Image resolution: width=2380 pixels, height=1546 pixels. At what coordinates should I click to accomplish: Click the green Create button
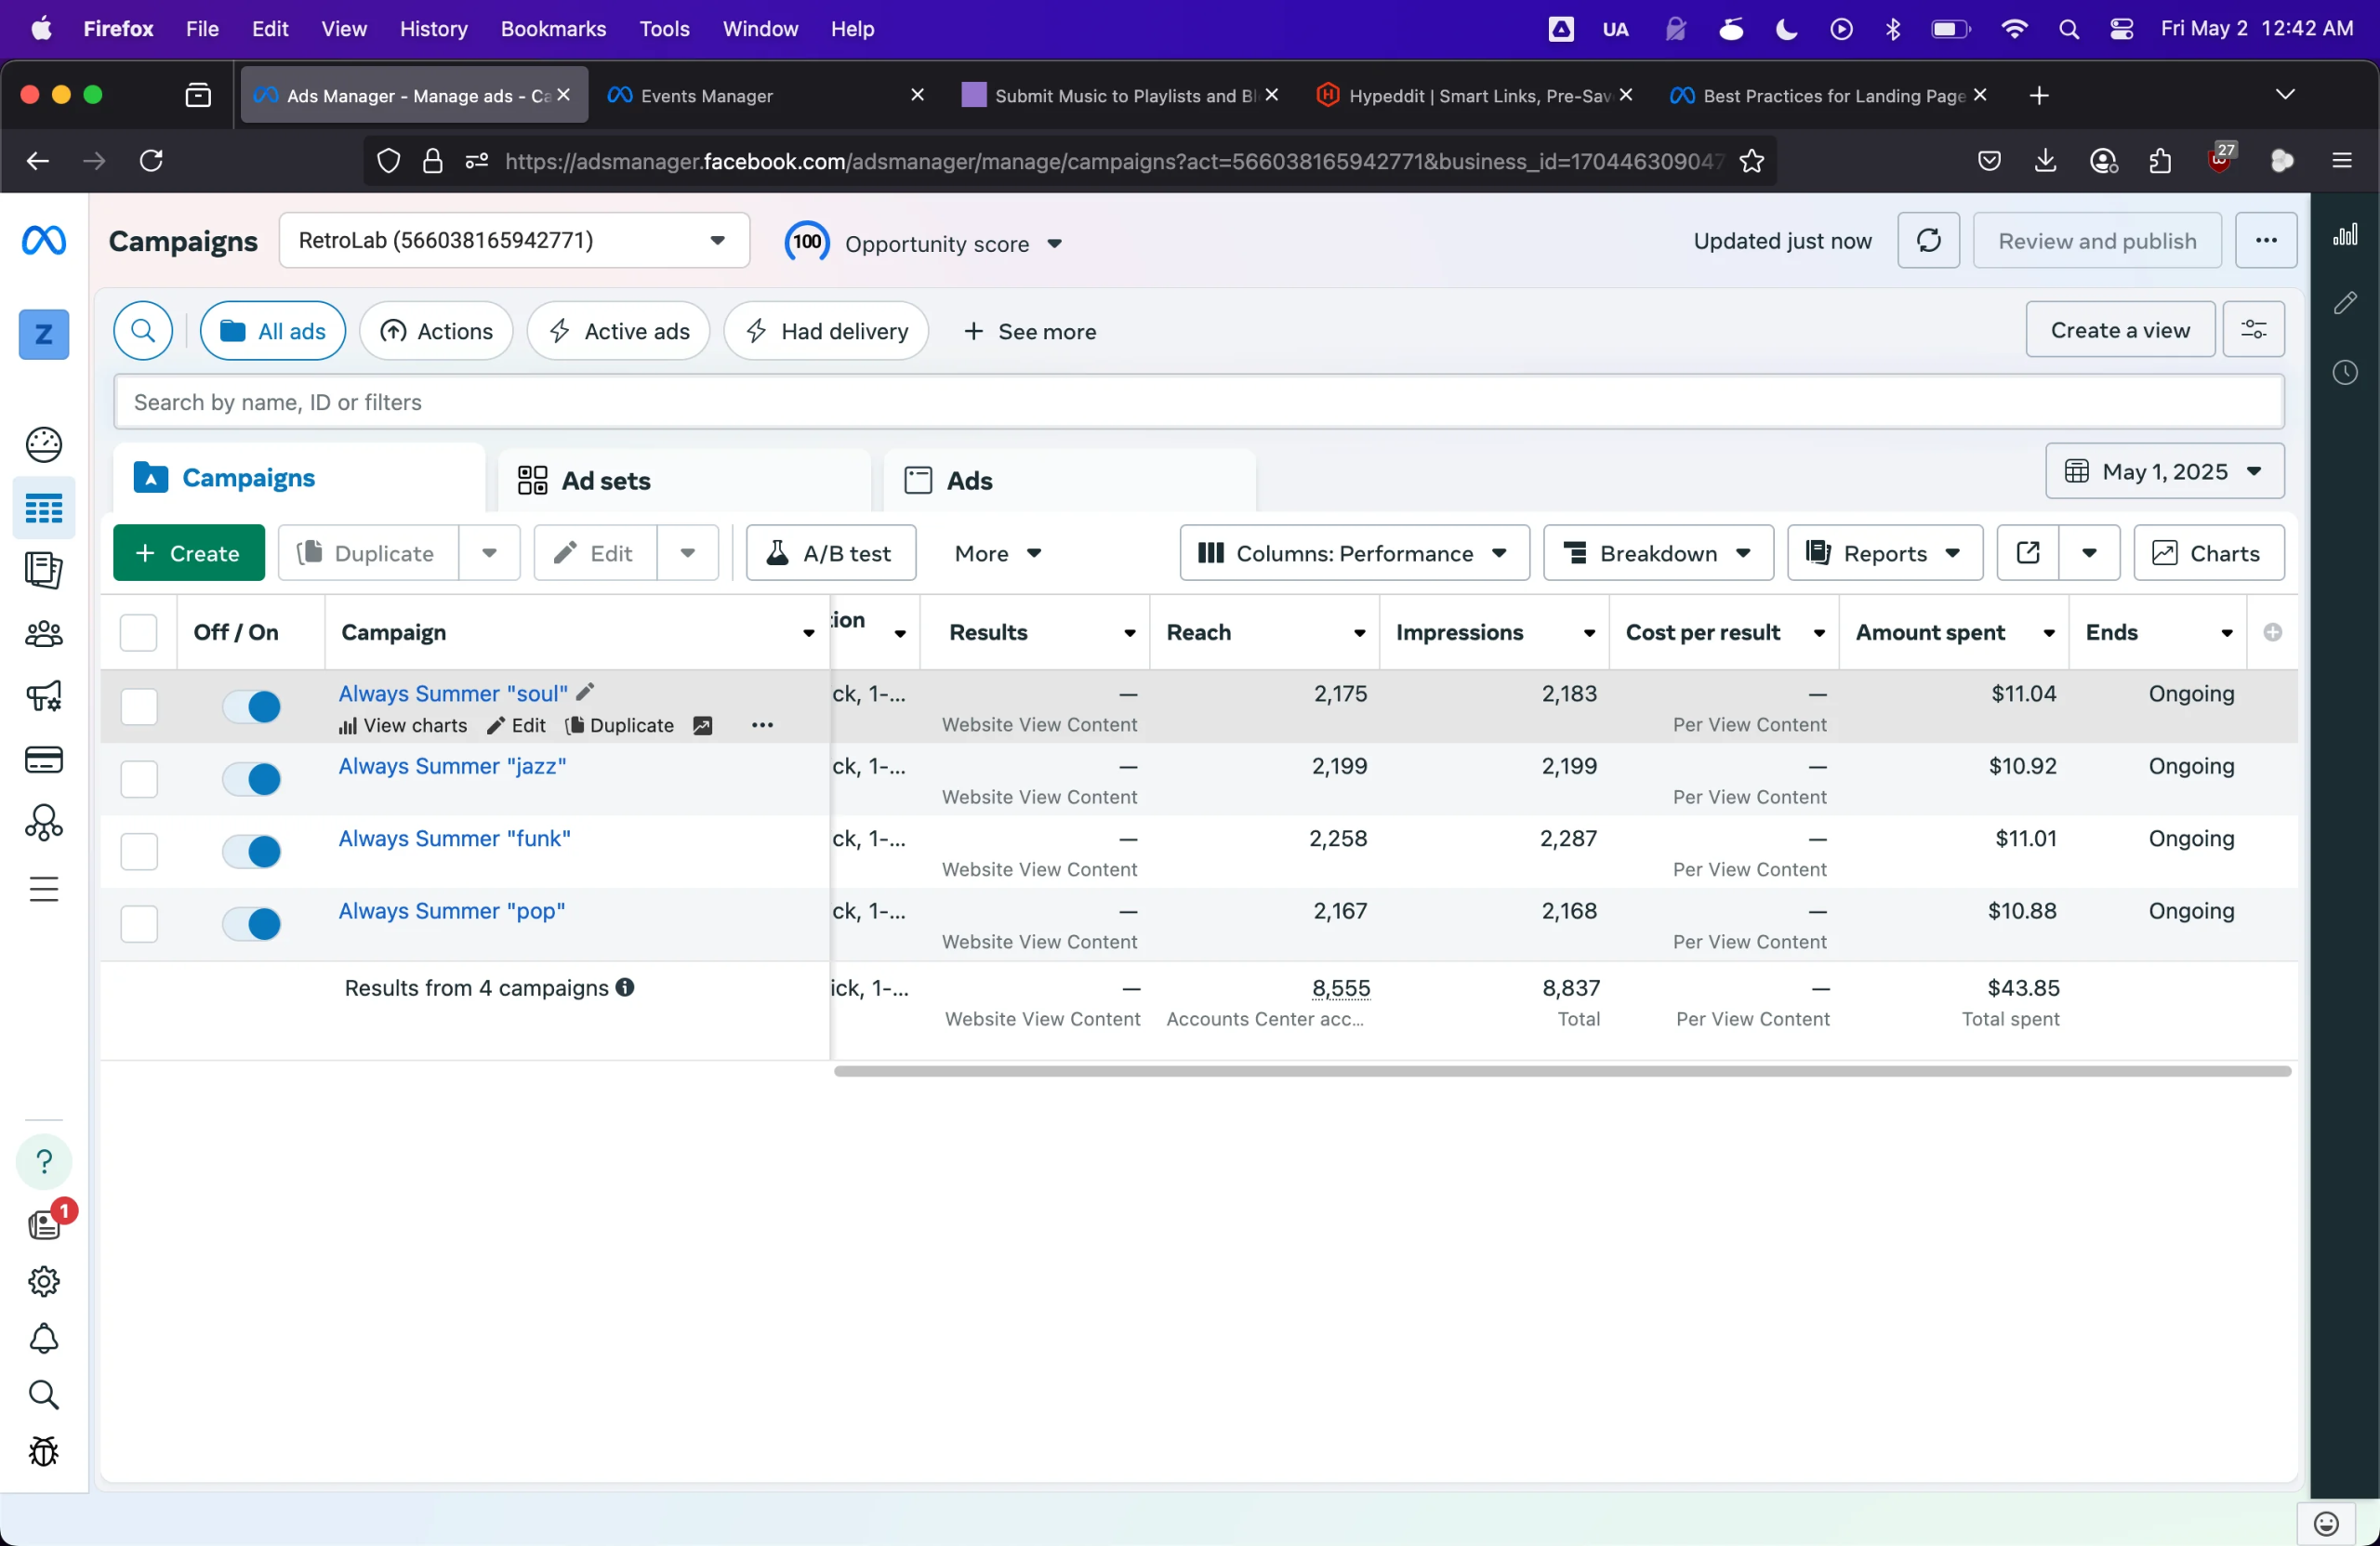coord(188,553)
